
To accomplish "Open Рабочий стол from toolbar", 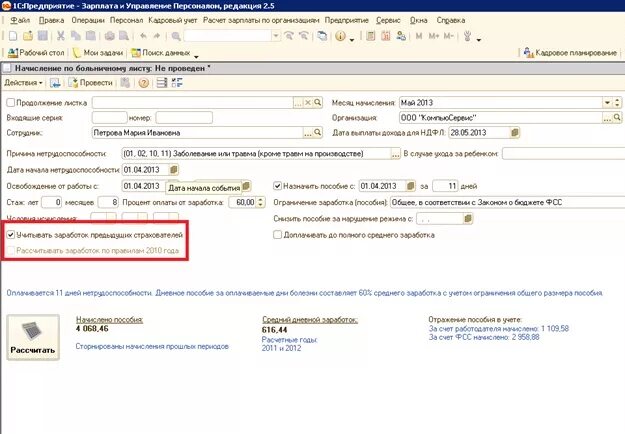I will pos(36,53).
